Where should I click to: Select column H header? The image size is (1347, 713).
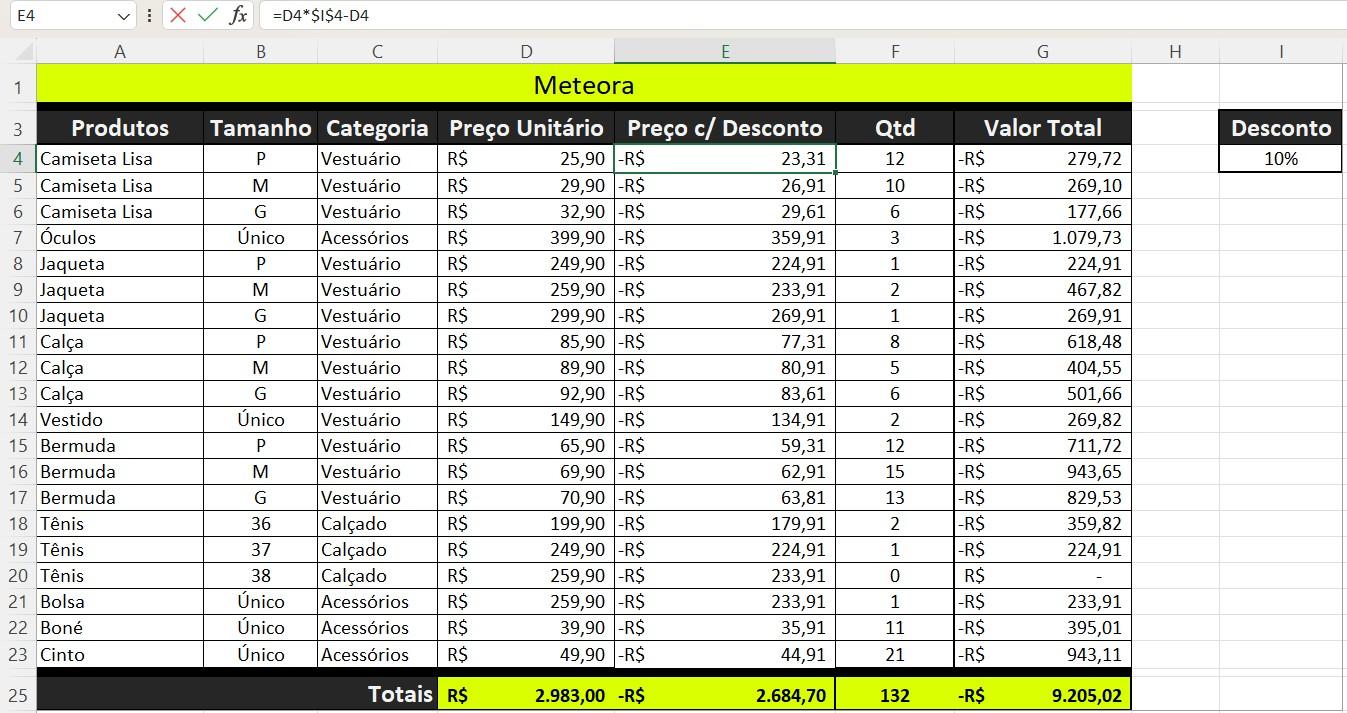tap(1175, 52)
